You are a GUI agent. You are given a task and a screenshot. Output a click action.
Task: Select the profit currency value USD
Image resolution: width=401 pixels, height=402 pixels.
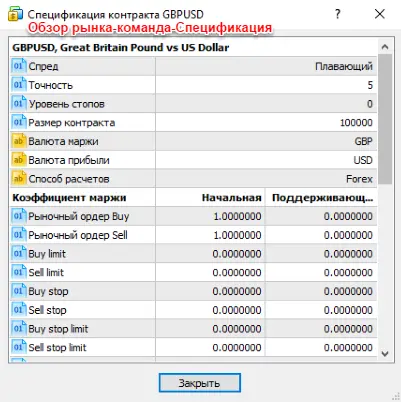click(x=363, y=160)
